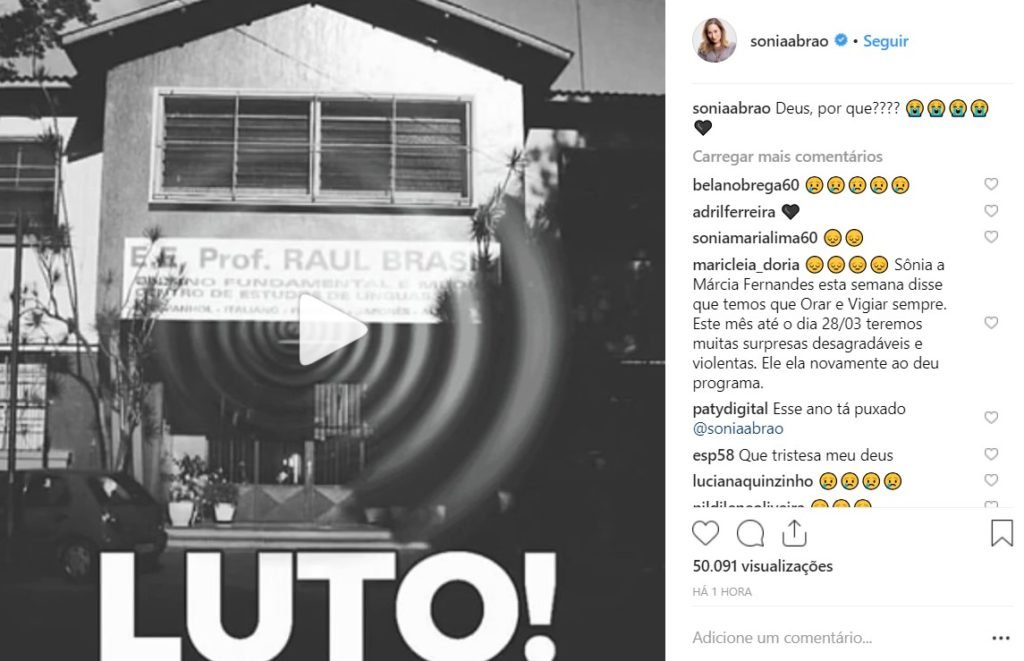Open soniaabrao username in the header
The image size is (1024, 661).
(789, 41)
